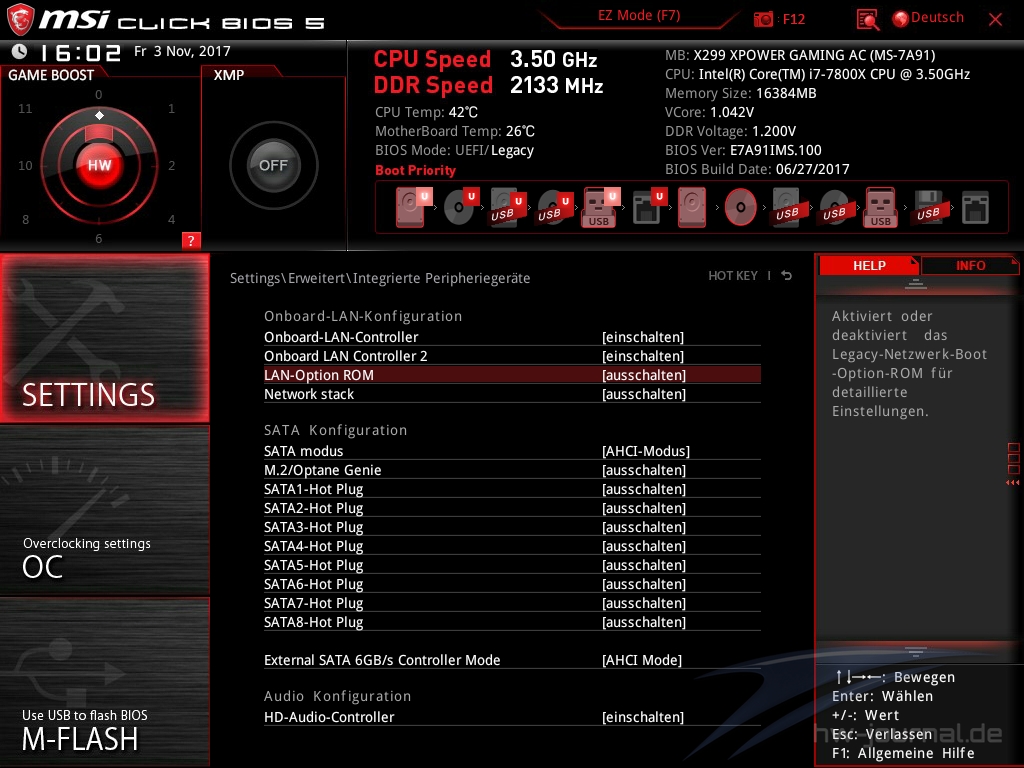Open the SATA4-Hot Plug value options

[644, 546]
